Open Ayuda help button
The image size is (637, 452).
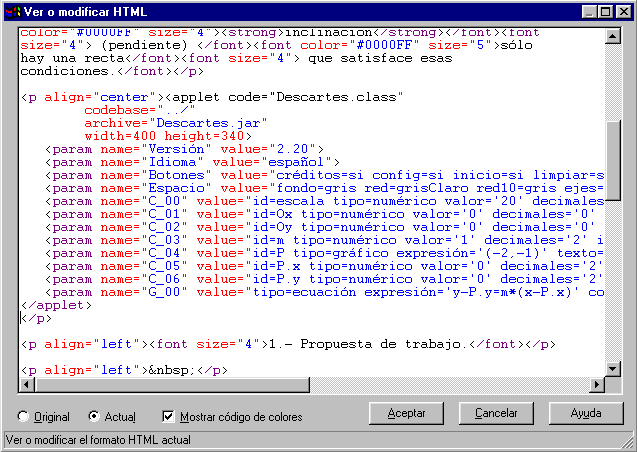click(x=586, y=413)
